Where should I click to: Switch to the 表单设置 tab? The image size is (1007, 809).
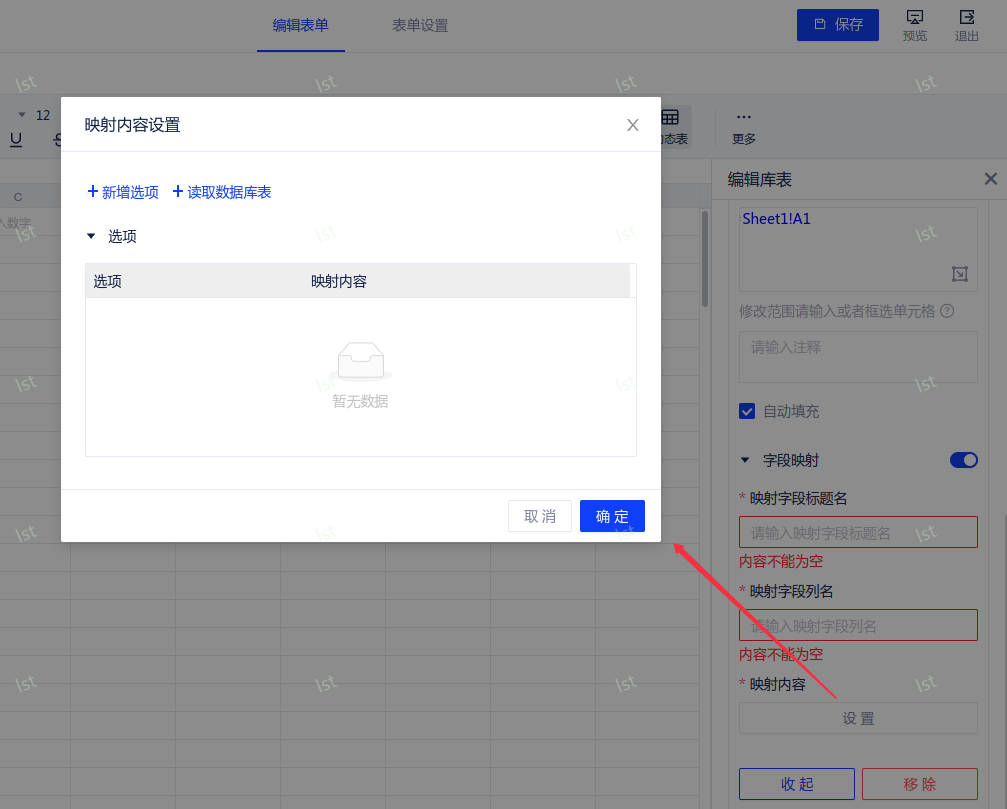tap(420, 26)
